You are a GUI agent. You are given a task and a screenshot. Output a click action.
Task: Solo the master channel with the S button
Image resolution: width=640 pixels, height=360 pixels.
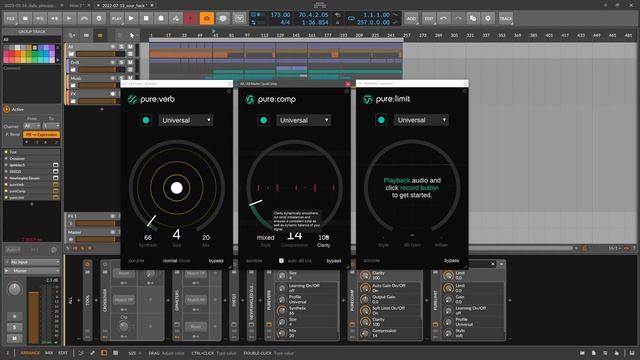click(15, 327)
